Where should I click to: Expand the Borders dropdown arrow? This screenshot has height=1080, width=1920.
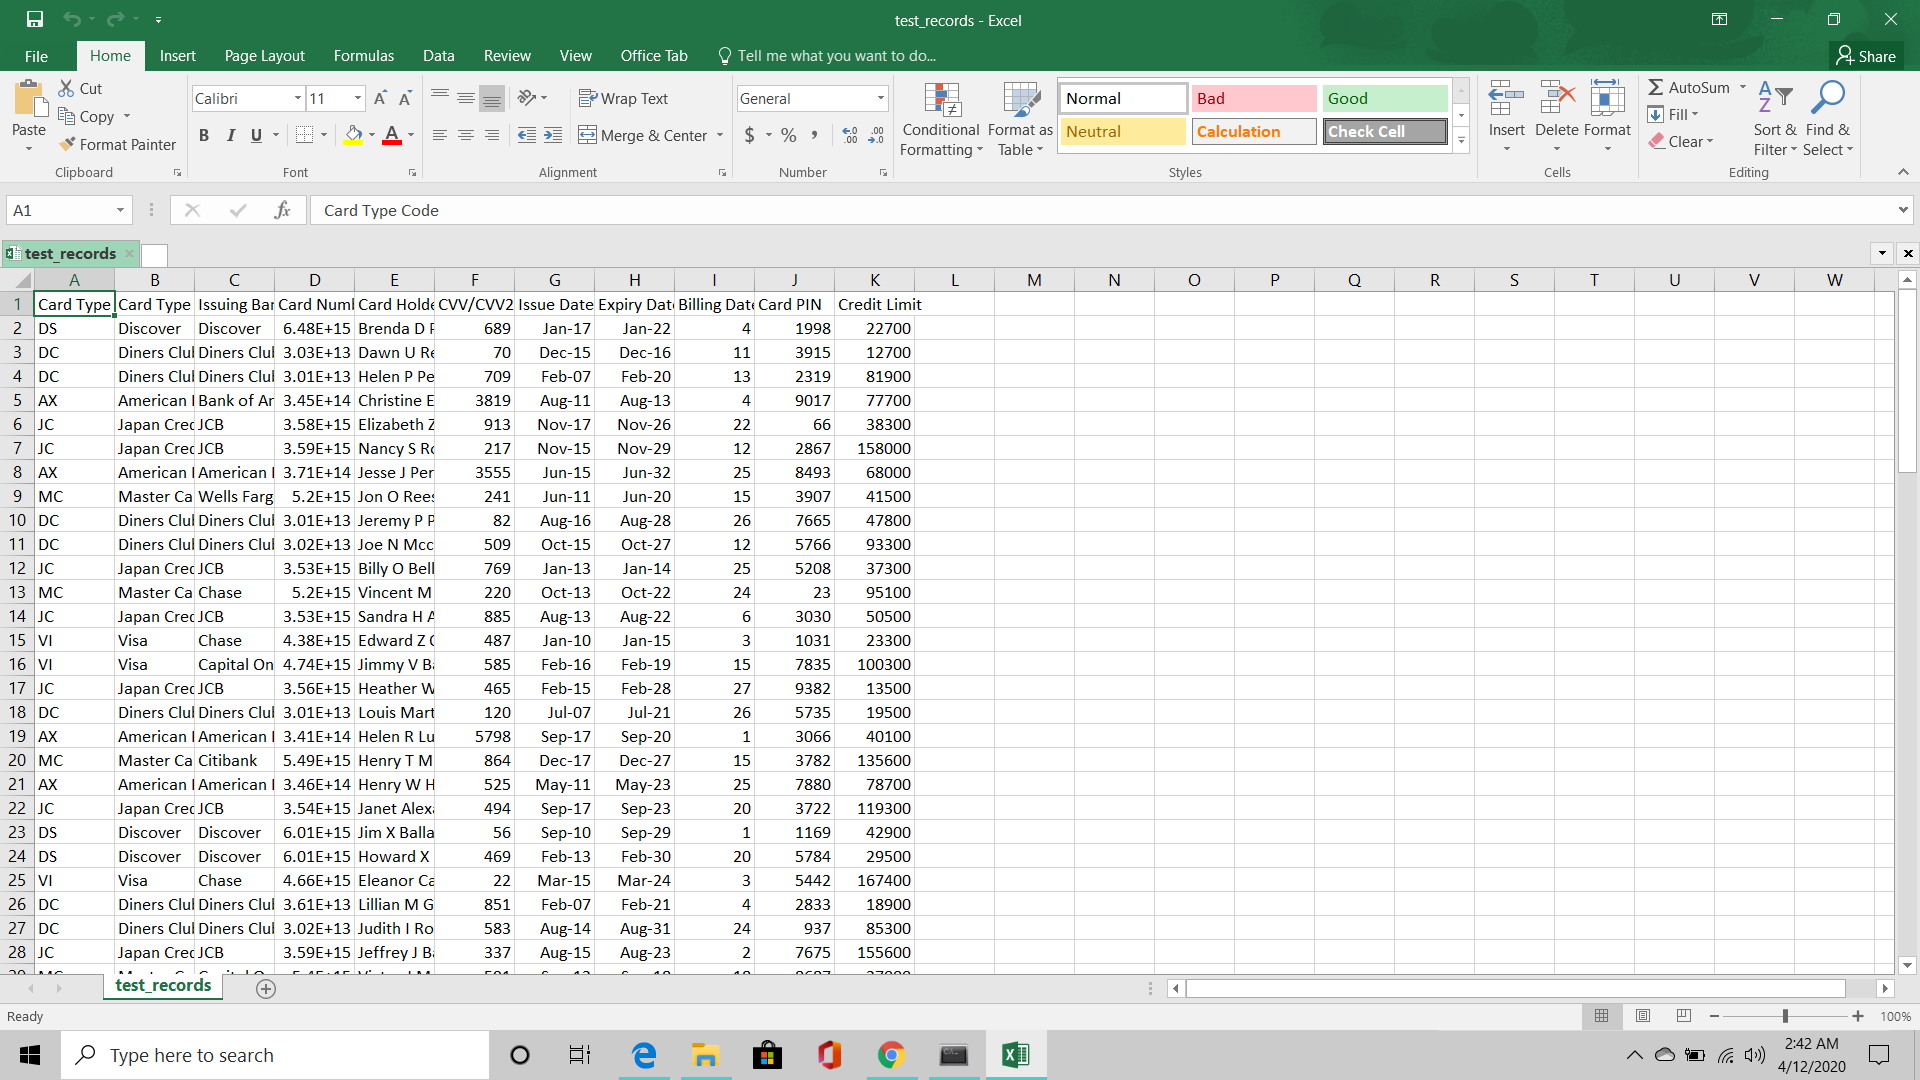click(324, 135)
